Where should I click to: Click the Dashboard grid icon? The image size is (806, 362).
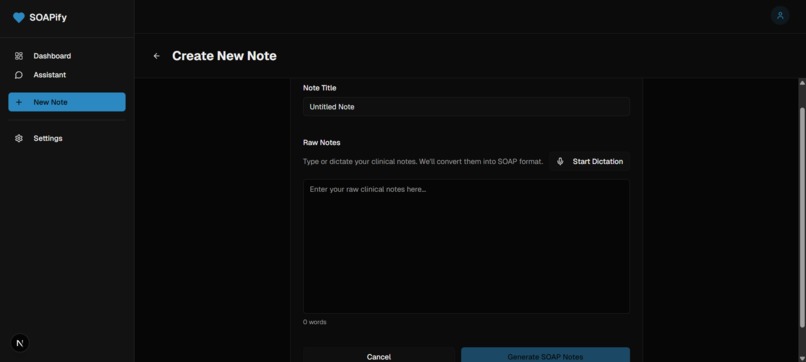(19, 56)
